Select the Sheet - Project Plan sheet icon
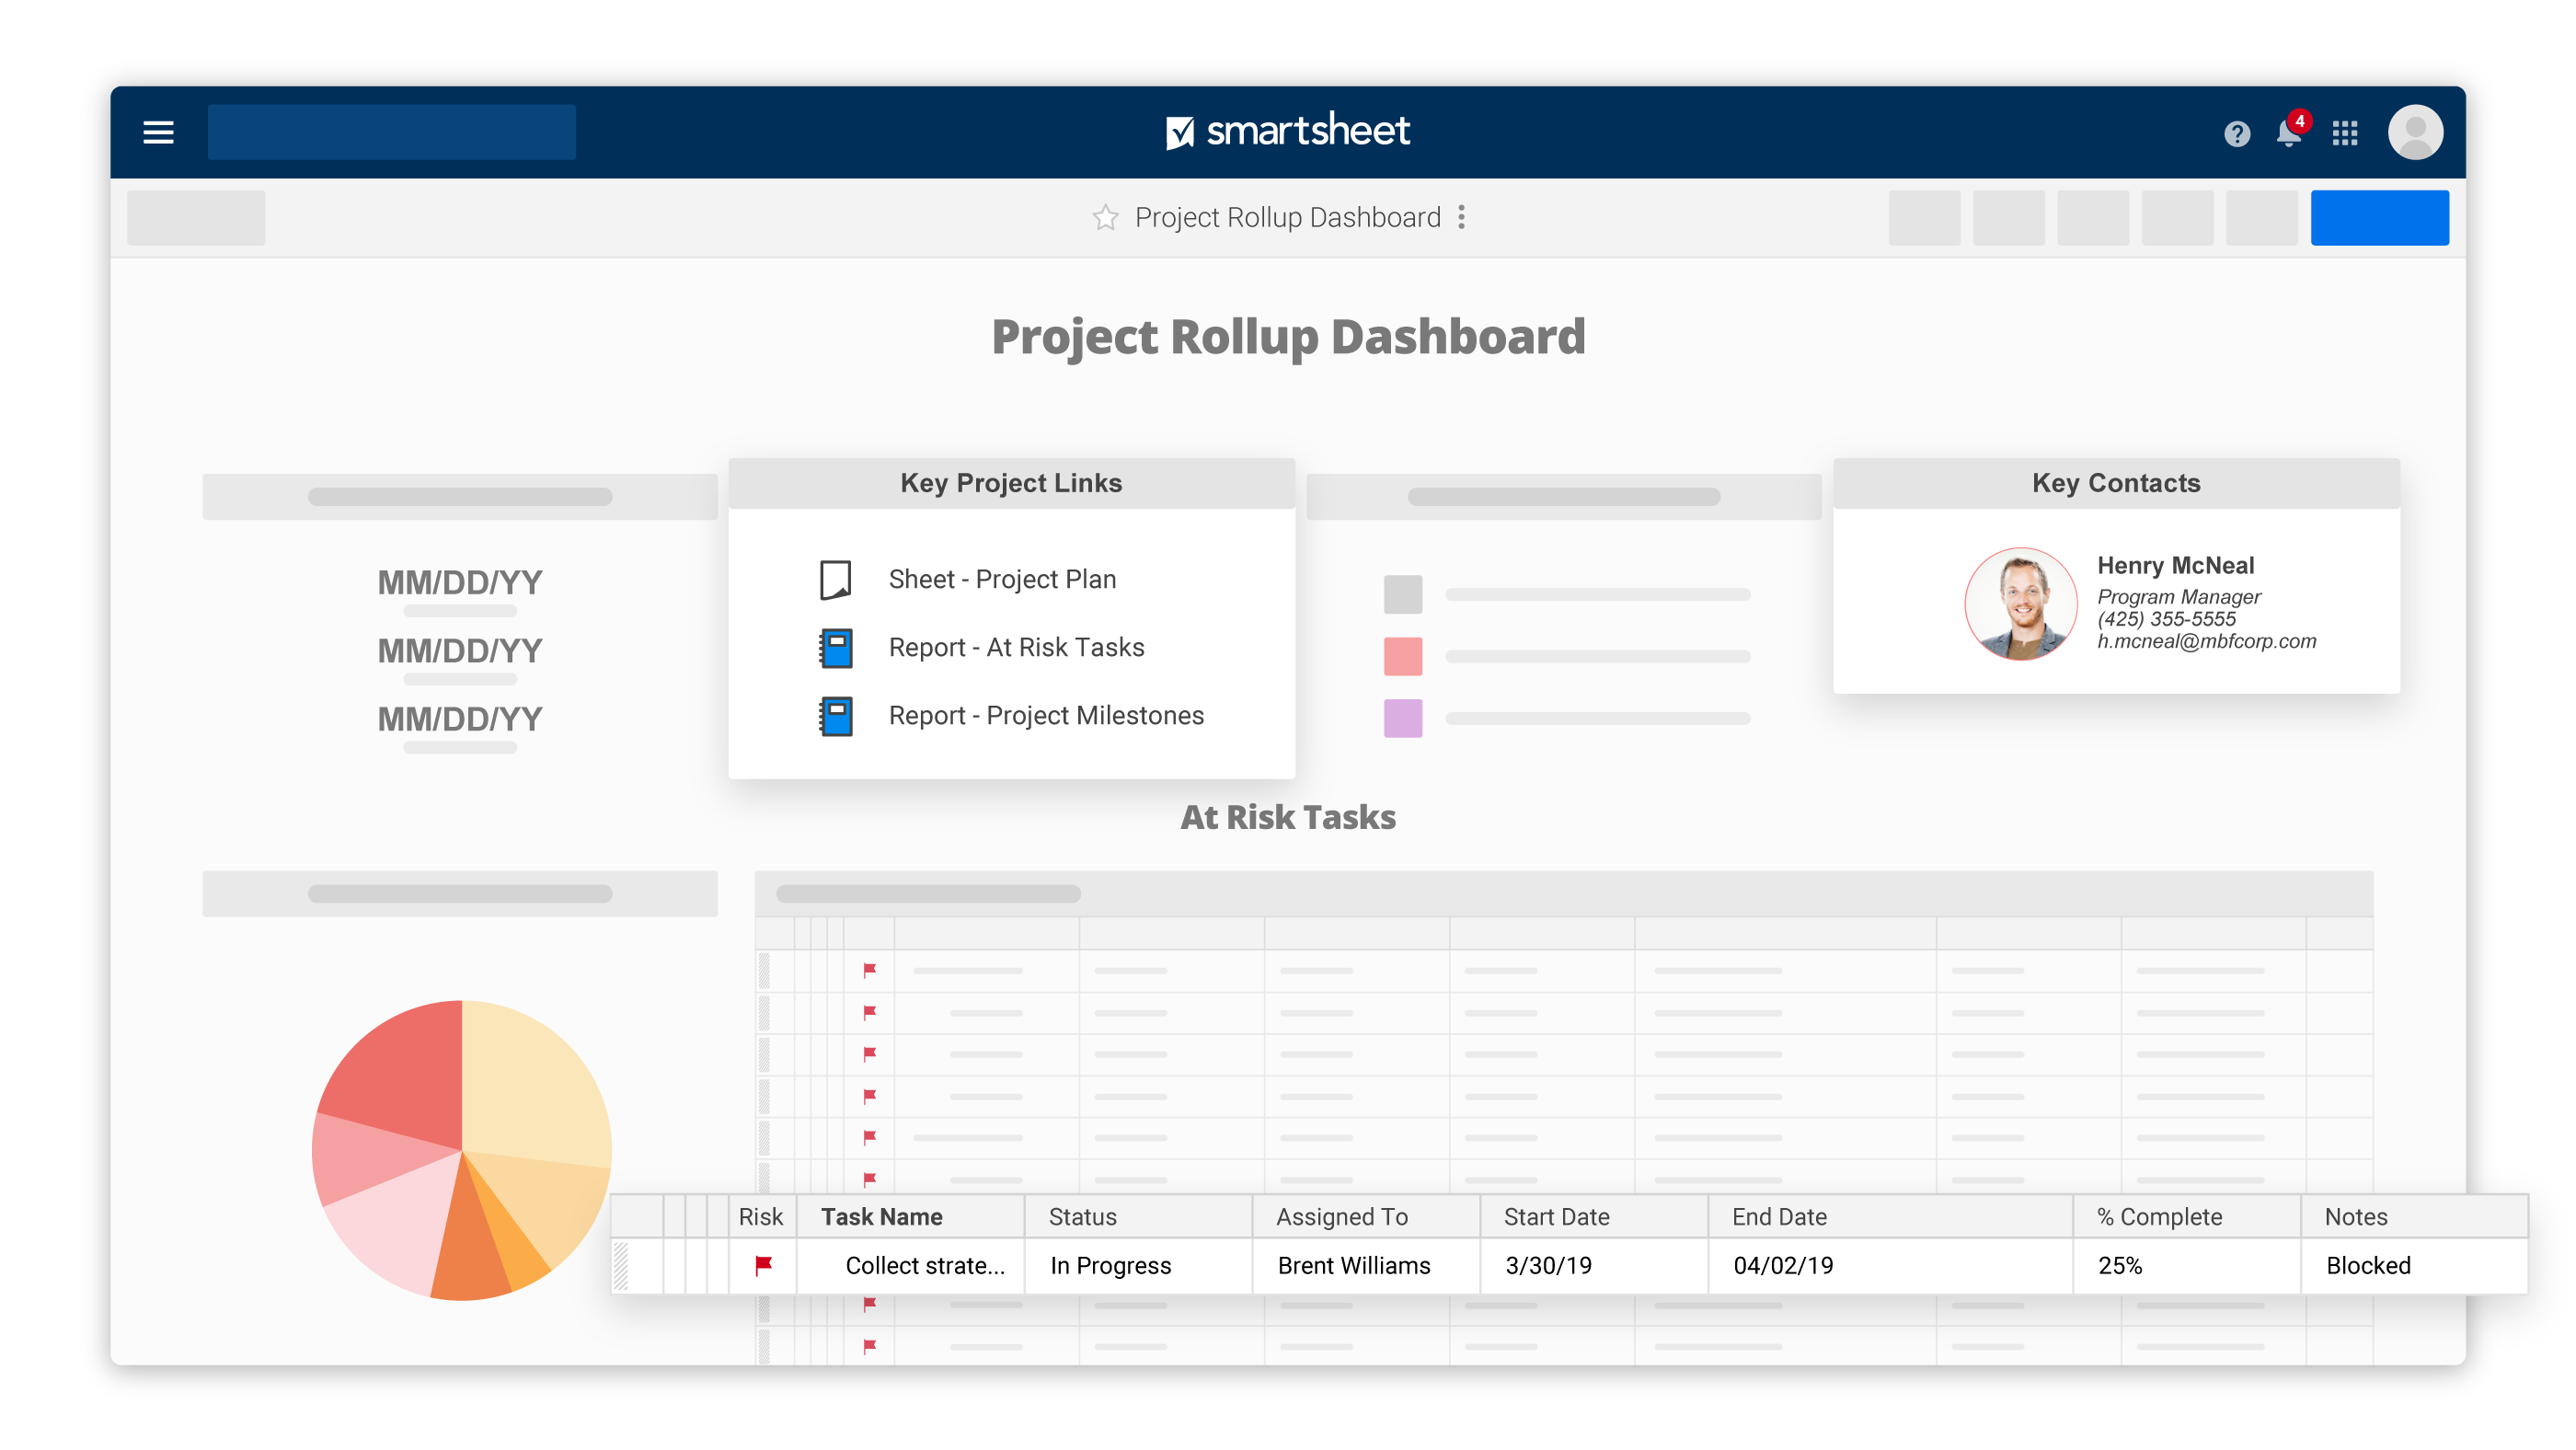The image size is (2576, 1450). (836, 578)
